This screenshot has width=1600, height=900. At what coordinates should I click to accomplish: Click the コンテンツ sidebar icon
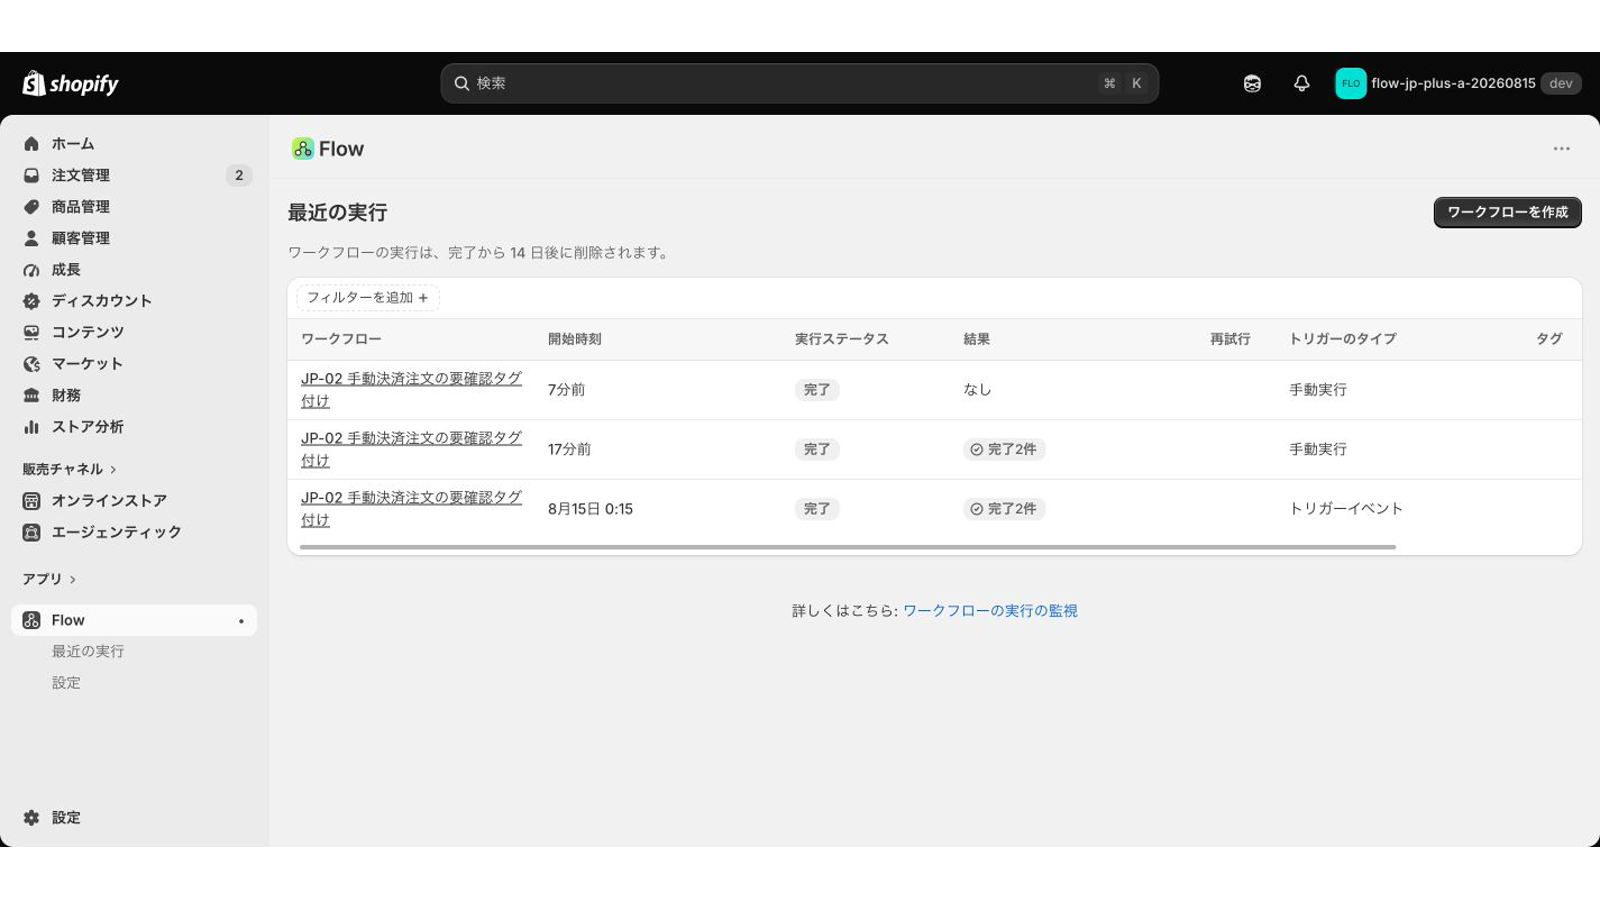(x=32, y=332)
